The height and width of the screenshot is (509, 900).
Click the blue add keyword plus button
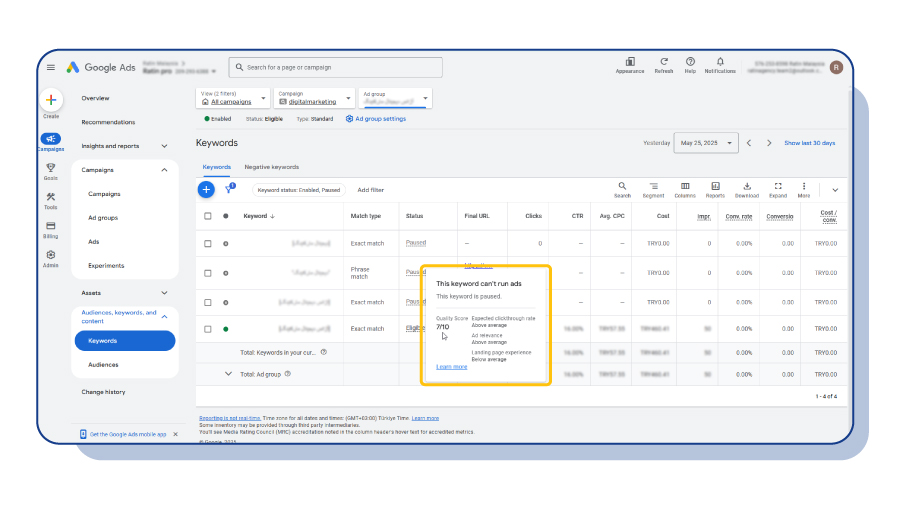click(x=206, y=189)
